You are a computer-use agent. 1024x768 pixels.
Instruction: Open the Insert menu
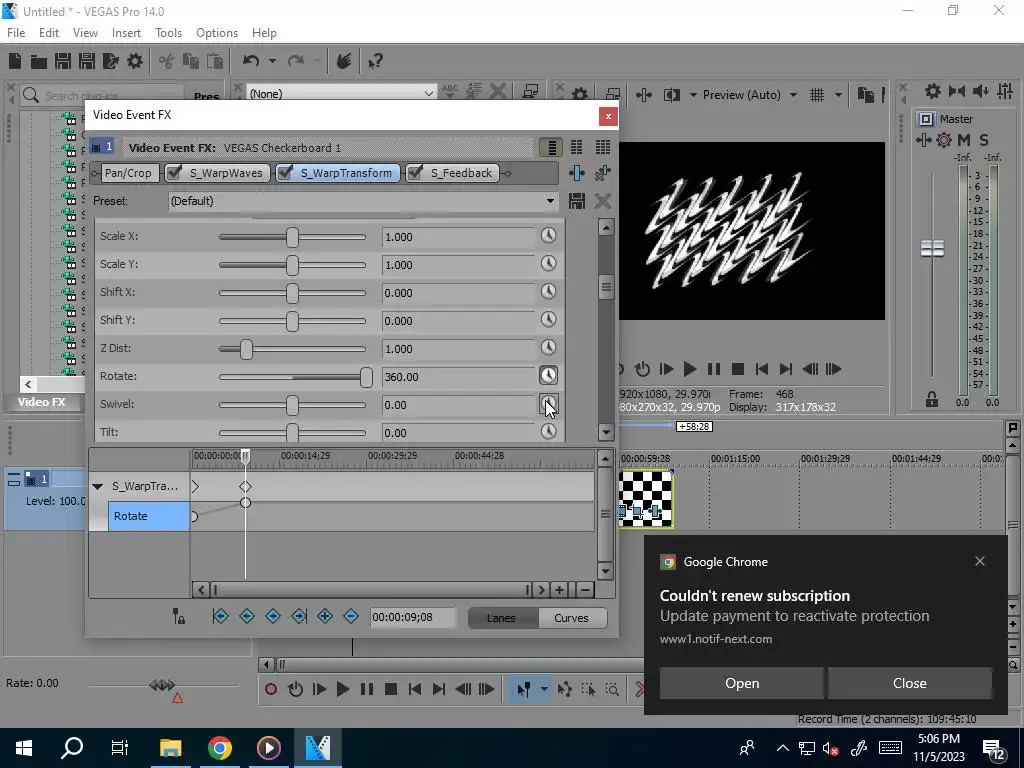126,33
